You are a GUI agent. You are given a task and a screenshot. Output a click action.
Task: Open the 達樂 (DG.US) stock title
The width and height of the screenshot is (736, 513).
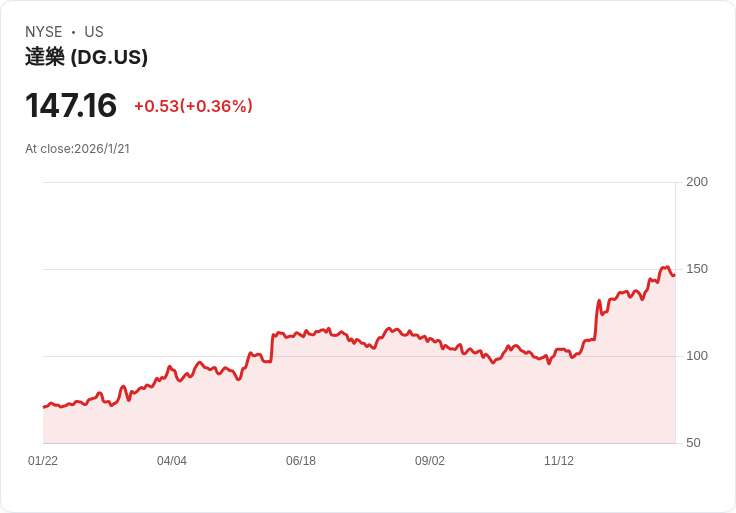coord(86,57)
